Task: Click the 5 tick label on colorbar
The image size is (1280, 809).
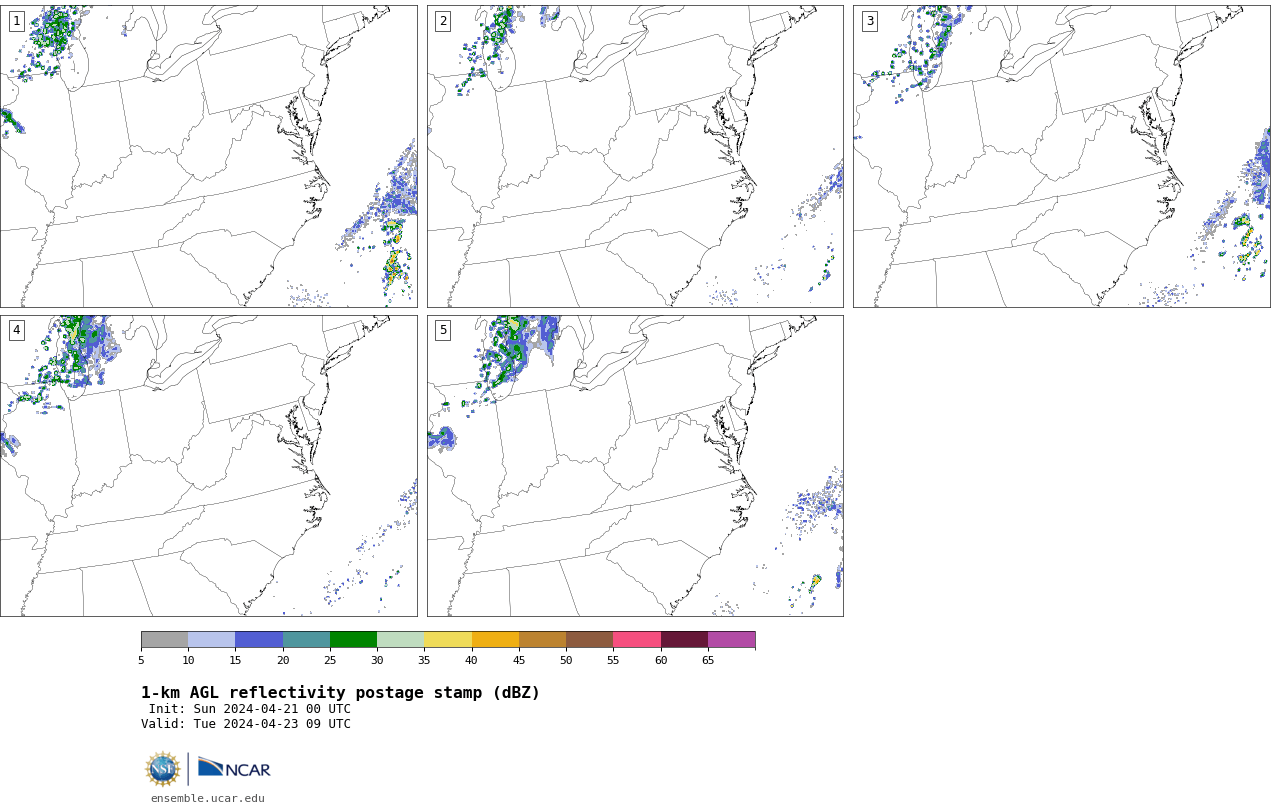Action: (141, 660)
